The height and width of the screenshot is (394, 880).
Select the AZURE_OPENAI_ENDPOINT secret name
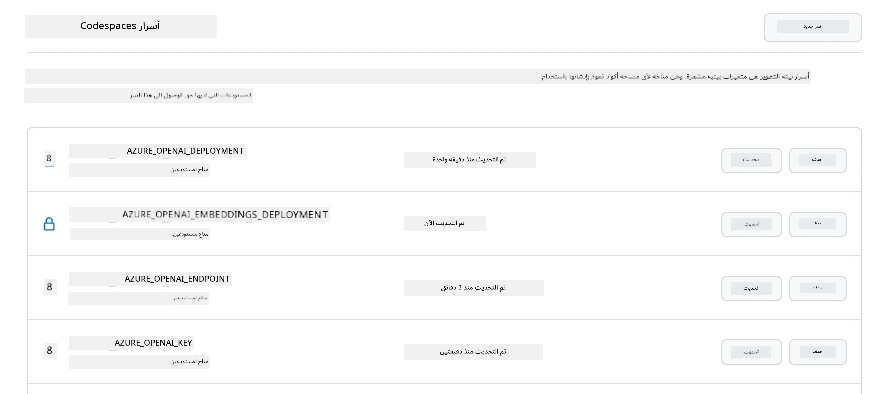pyautogui.click(x=177, y=279)
